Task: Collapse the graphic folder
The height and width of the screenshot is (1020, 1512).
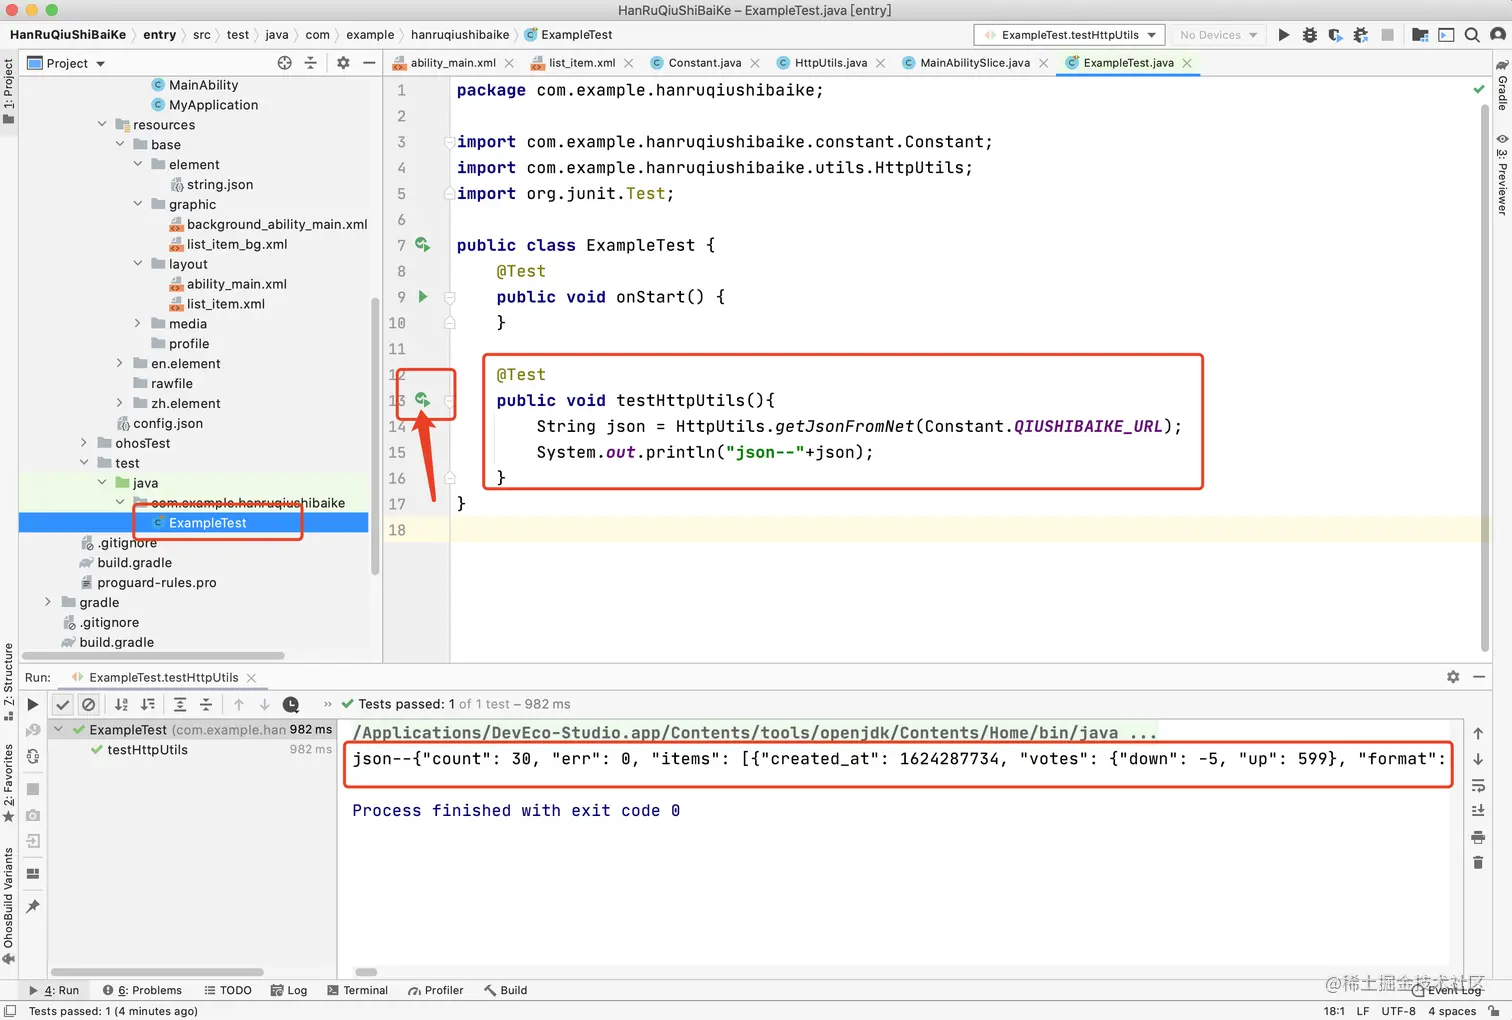Action: coord(138,204)
